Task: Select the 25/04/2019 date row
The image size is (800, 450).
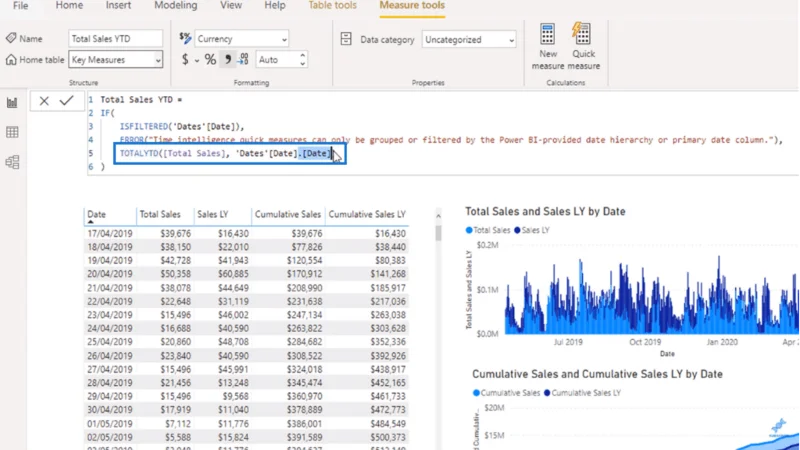Action: (110, 342)
